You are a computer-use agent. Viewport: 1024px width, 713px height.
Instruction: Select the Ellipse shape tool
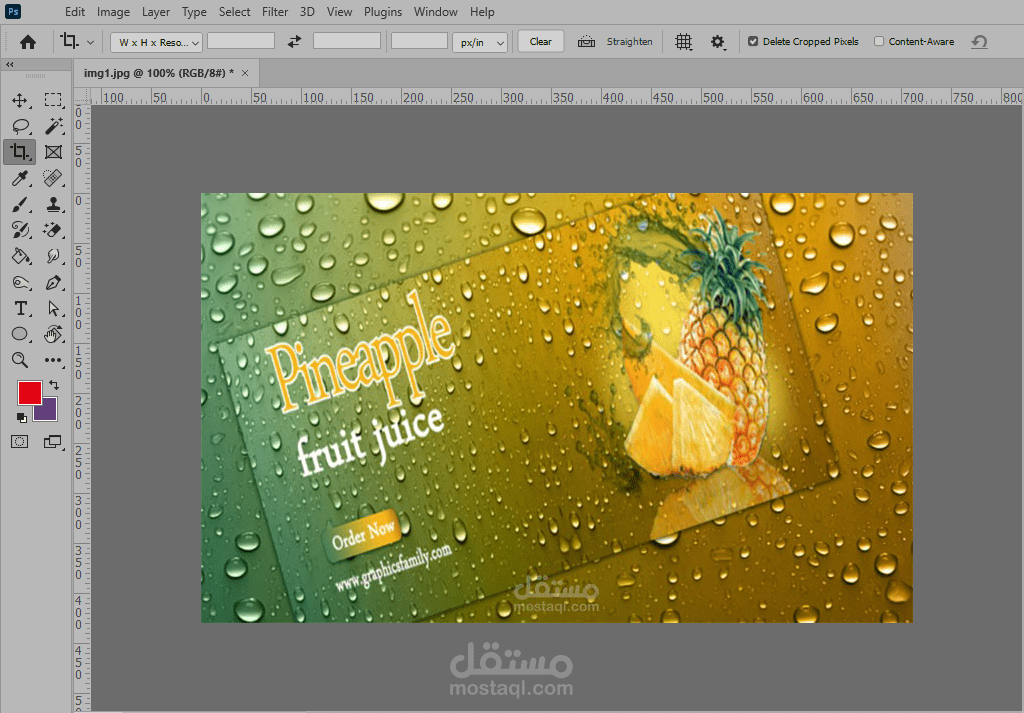click(x=20, y=334)
